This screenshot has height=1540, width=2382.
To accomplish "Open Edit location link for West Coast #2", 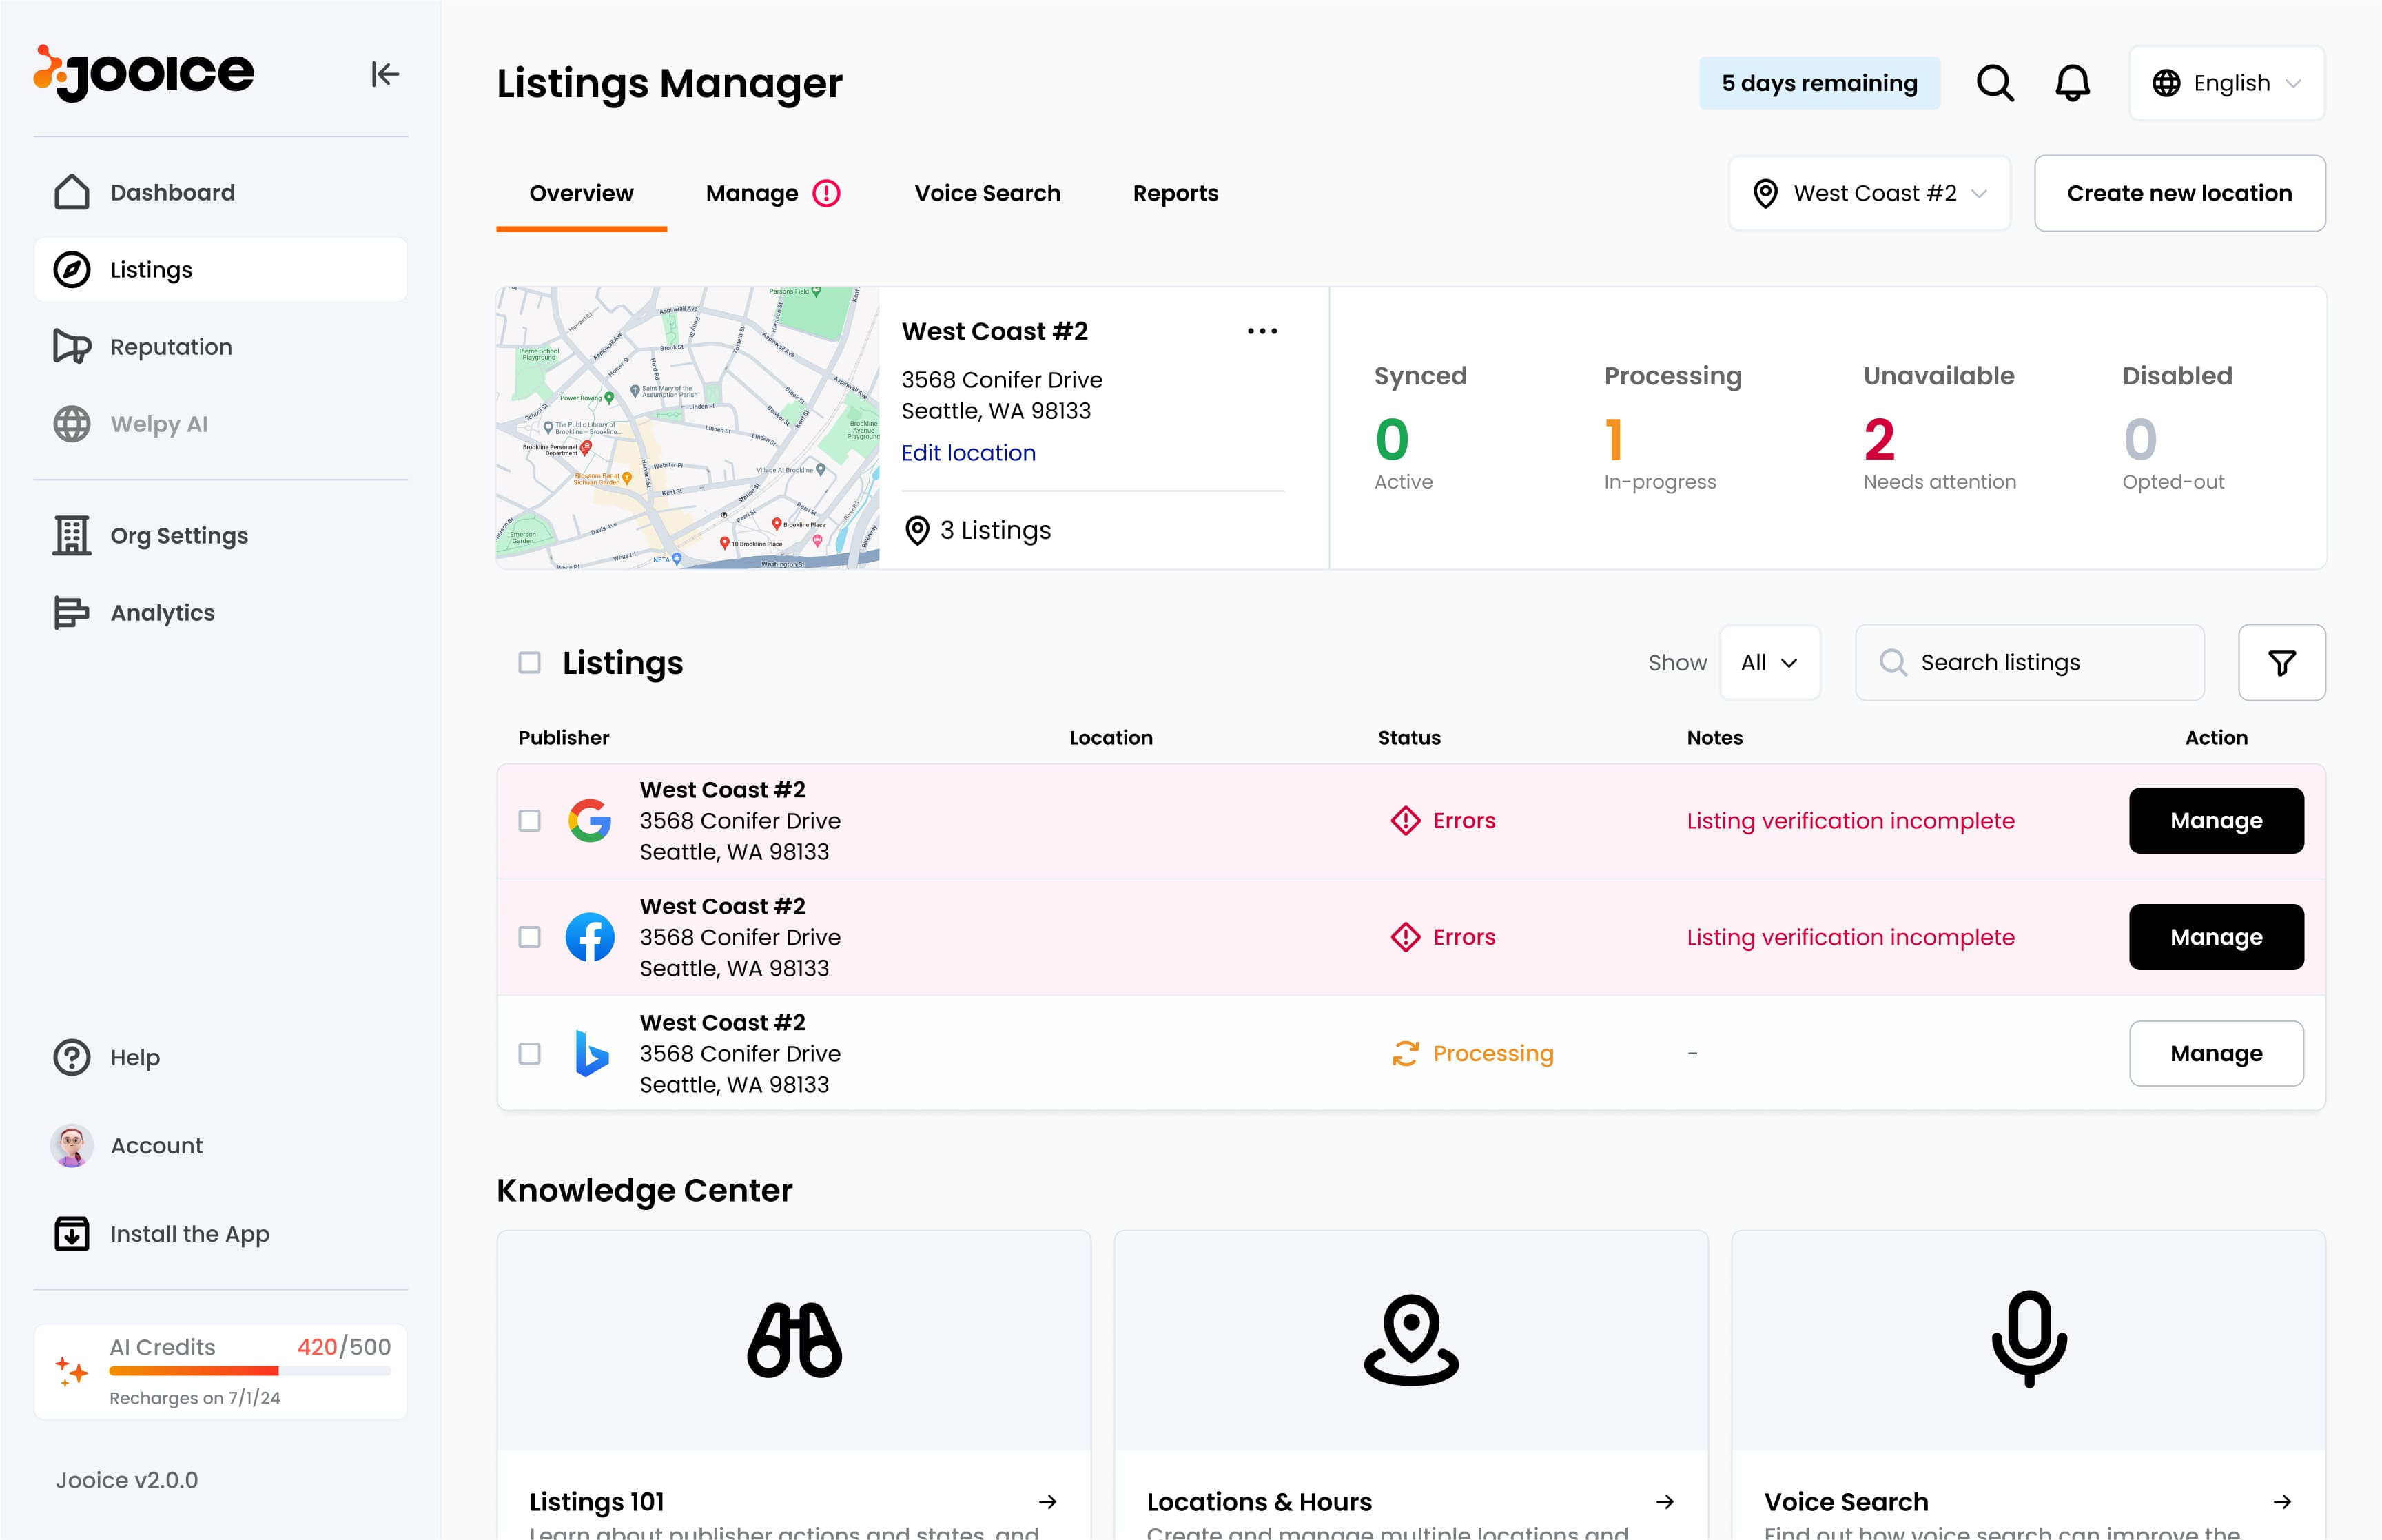I will click(x=968, y=452).
